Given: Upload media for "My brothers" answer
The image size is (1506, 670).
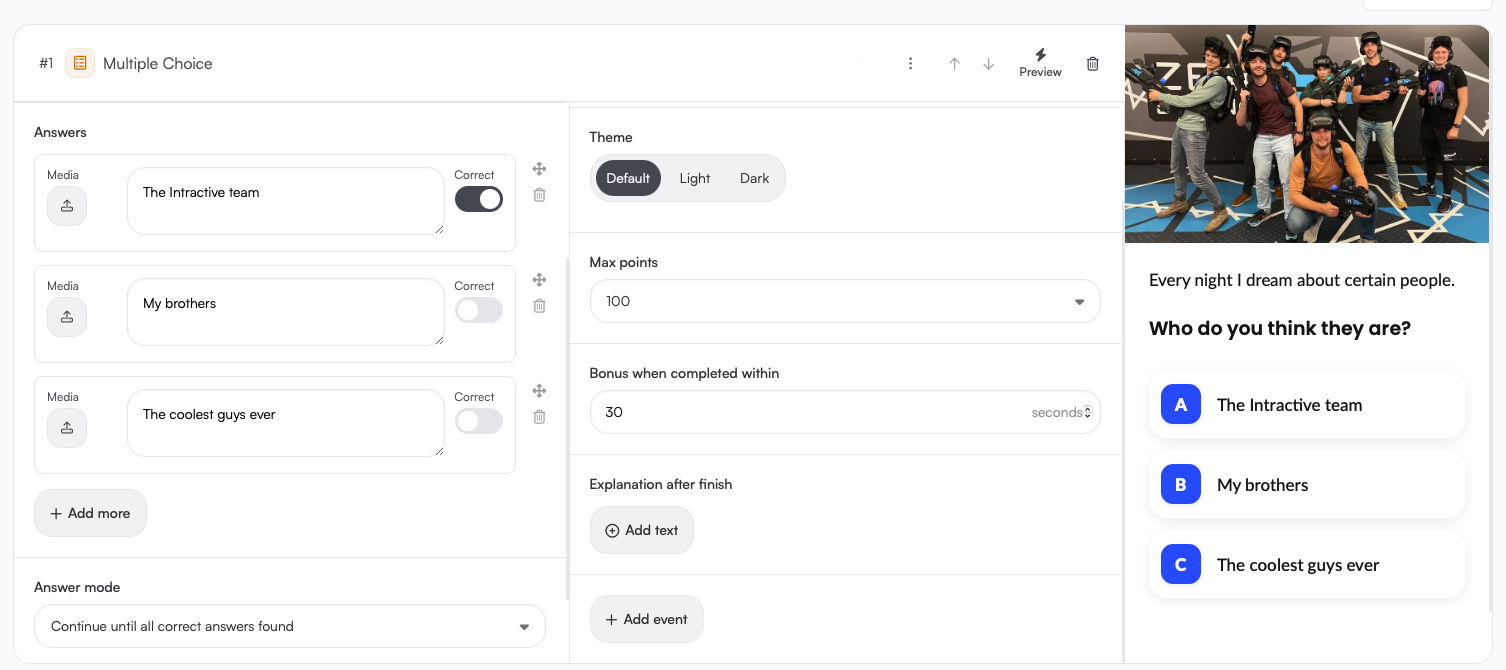Looking at the screenshot, I should (x=67, y=317).
